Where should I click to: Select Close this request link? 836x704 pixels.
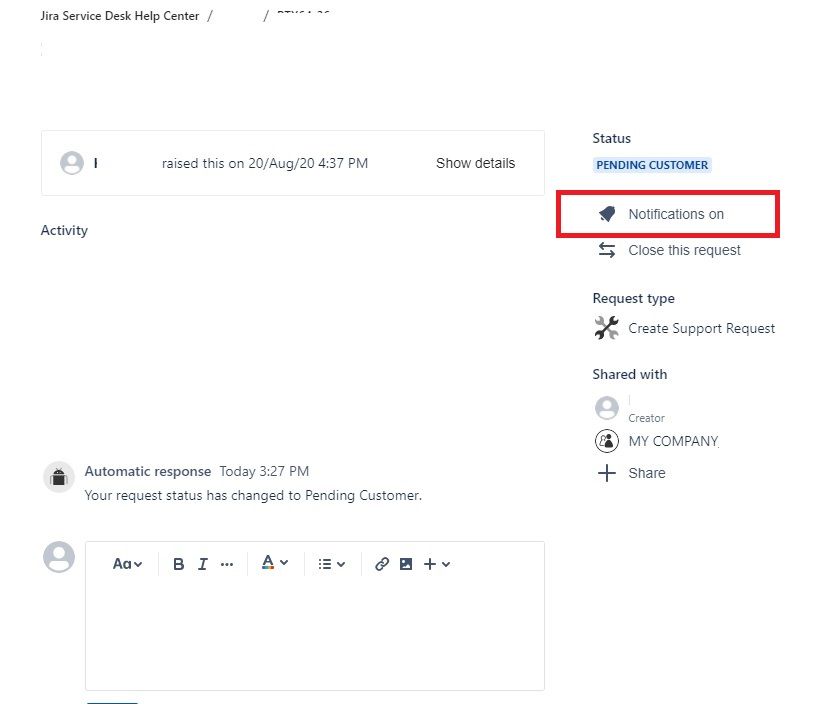pos(684,250)
